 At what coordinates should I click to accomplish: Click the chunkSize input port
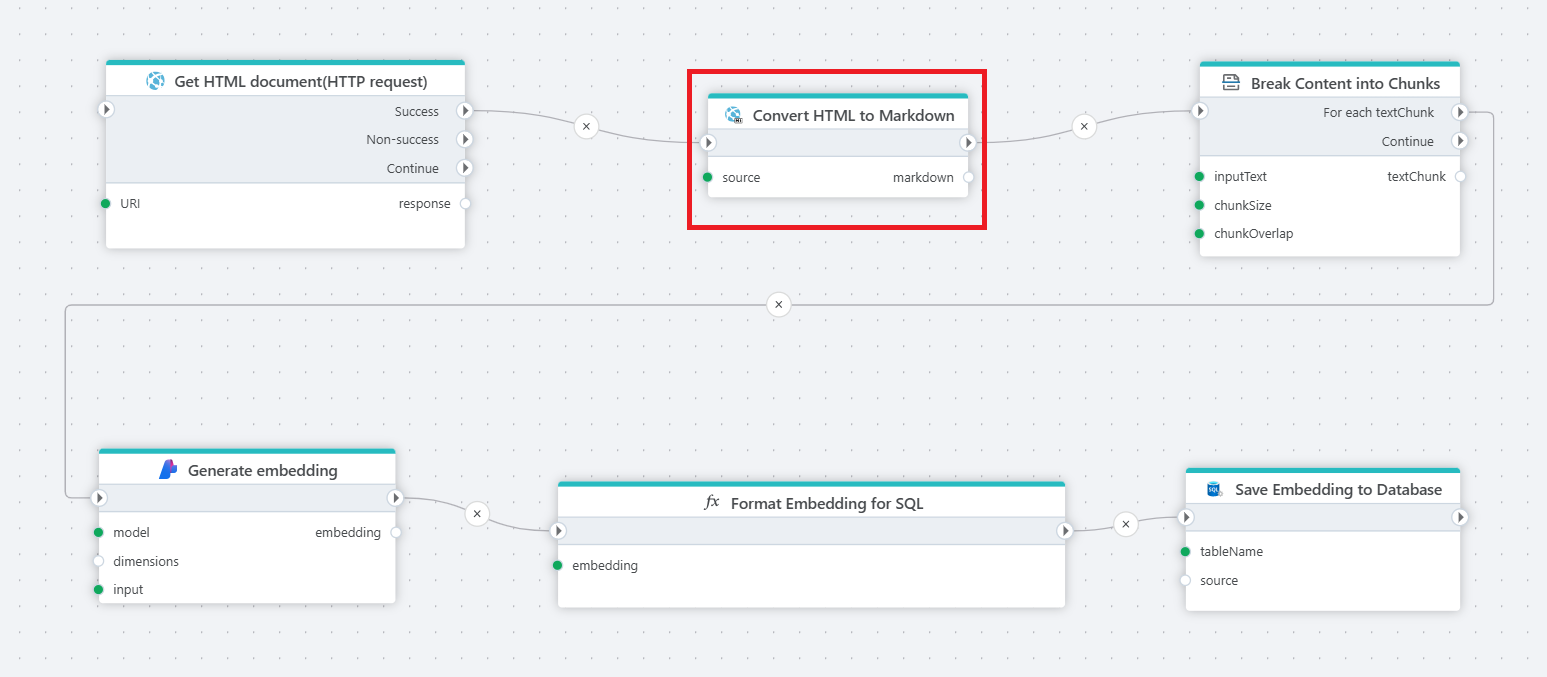click(x=1199, y=205)
